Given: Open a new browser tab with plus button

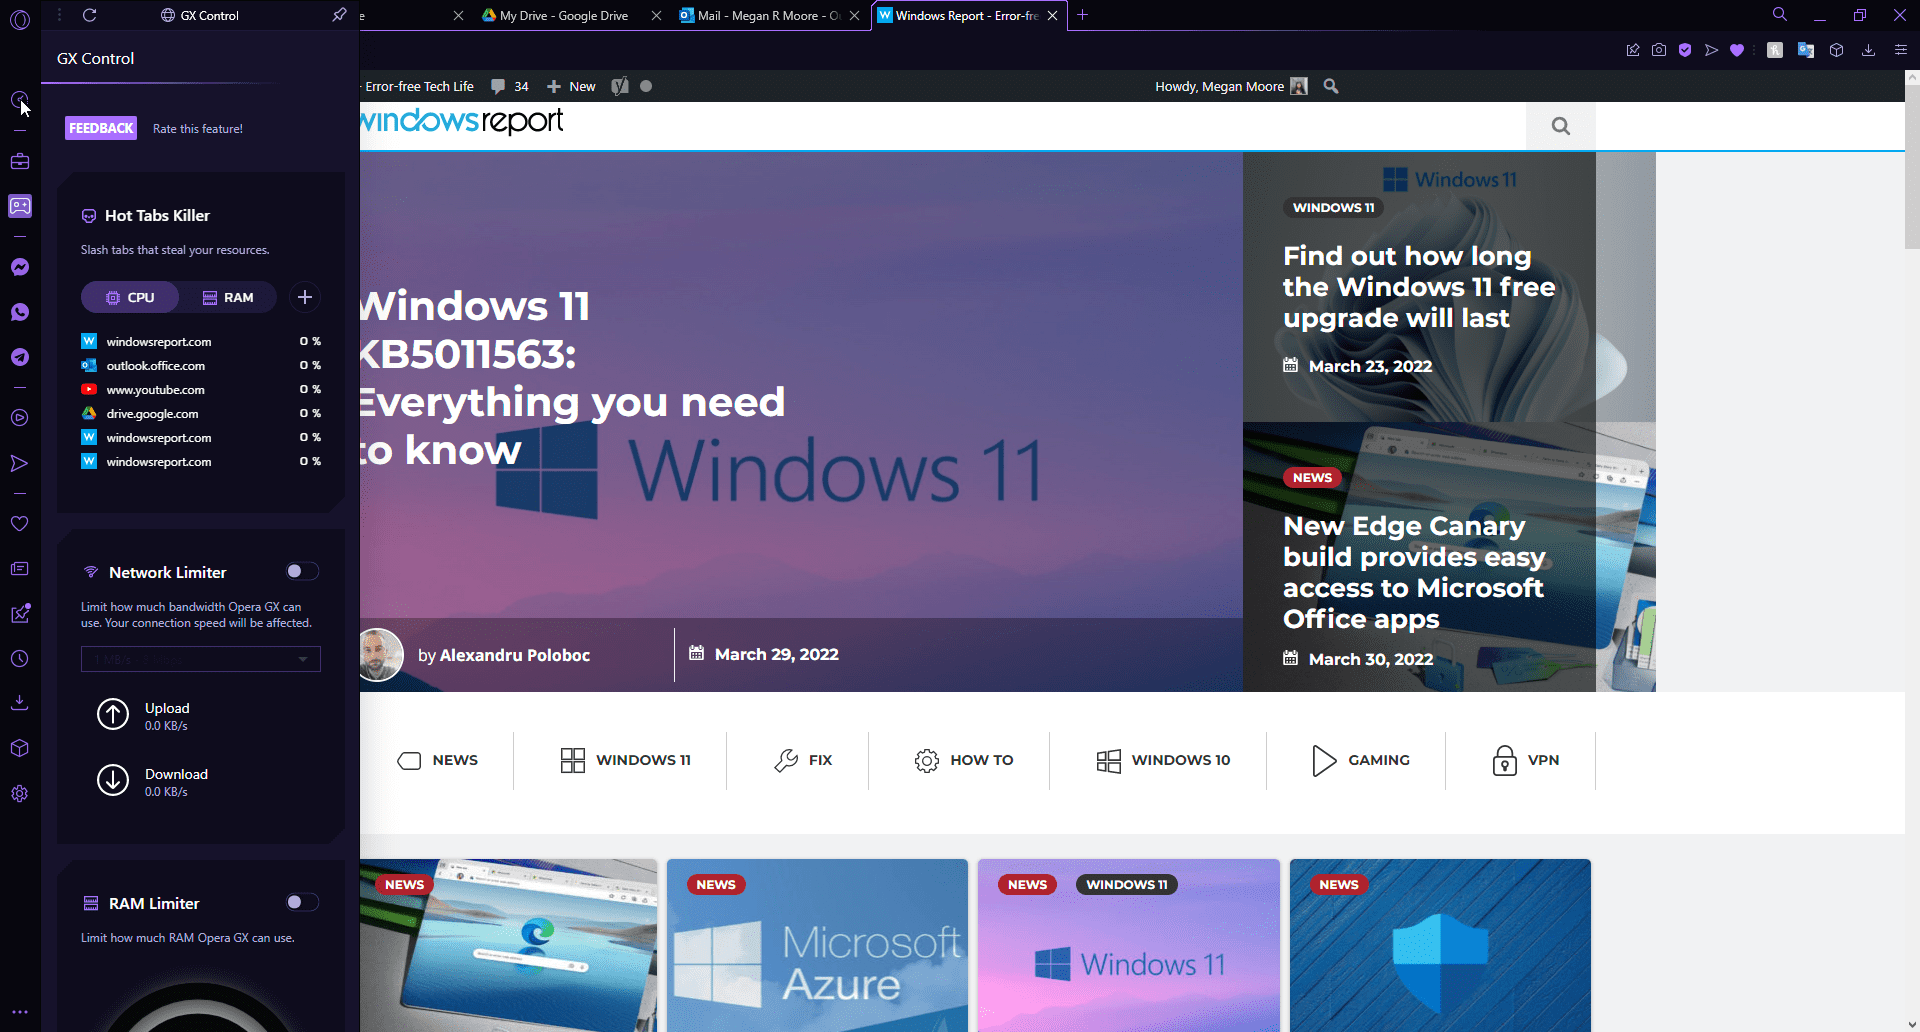Looking at the screenshot, I should (1082, 15).
